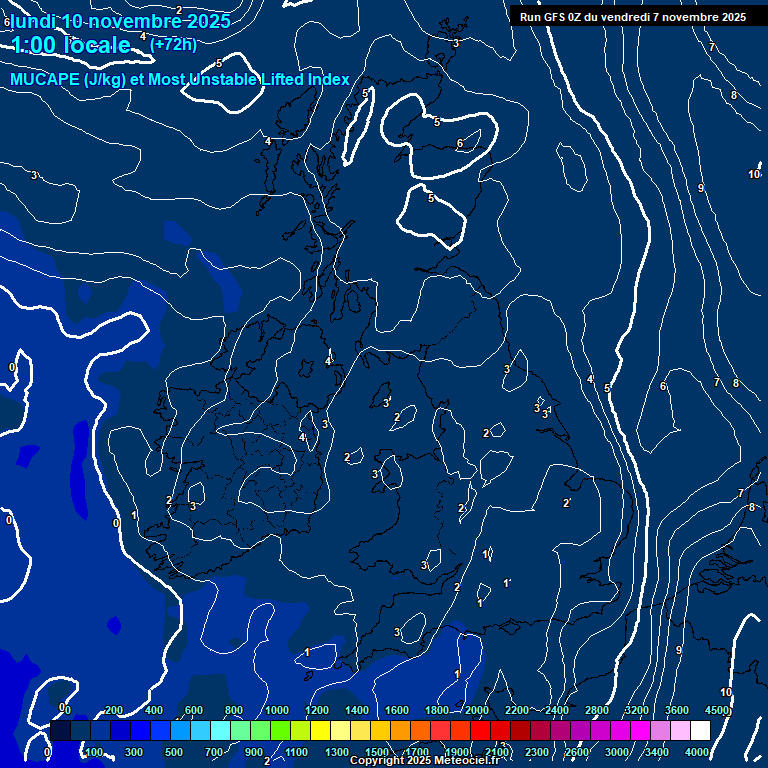
Task: Click the pale pink swatch before white
Action: [680, 730]
